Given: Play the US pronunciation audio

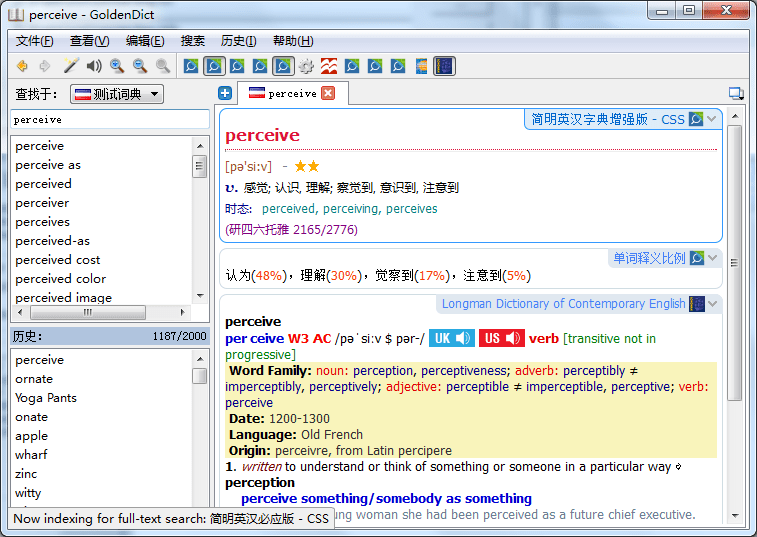Looking at the screenshot, I should click(x=502, y=338).
